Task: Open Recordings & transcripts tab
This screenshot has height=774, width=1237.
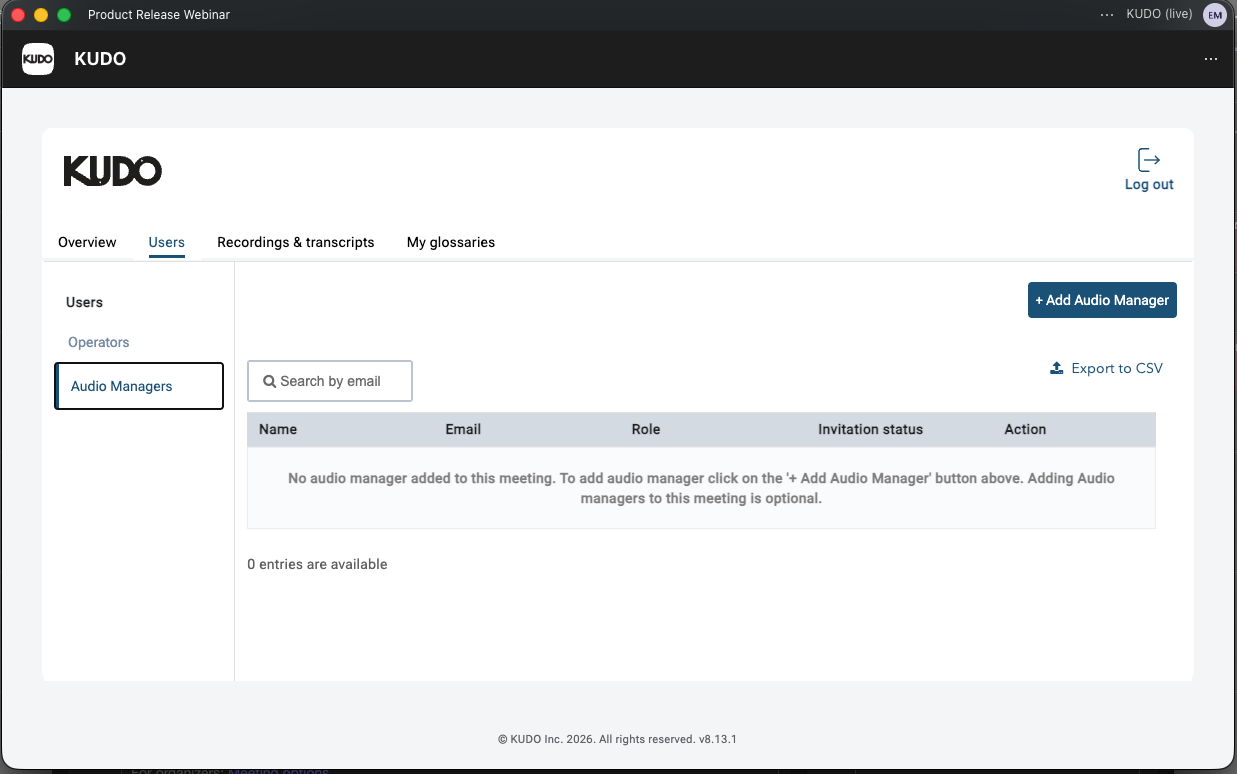Action: [x=296, y=242]
